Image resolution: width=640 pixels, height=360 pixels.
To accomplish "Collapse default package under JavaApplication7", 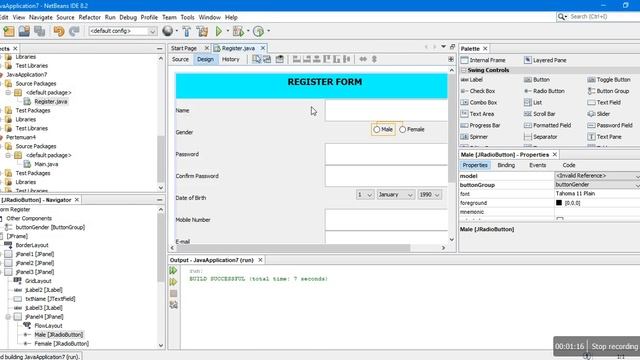I will (x=8, y=93).
